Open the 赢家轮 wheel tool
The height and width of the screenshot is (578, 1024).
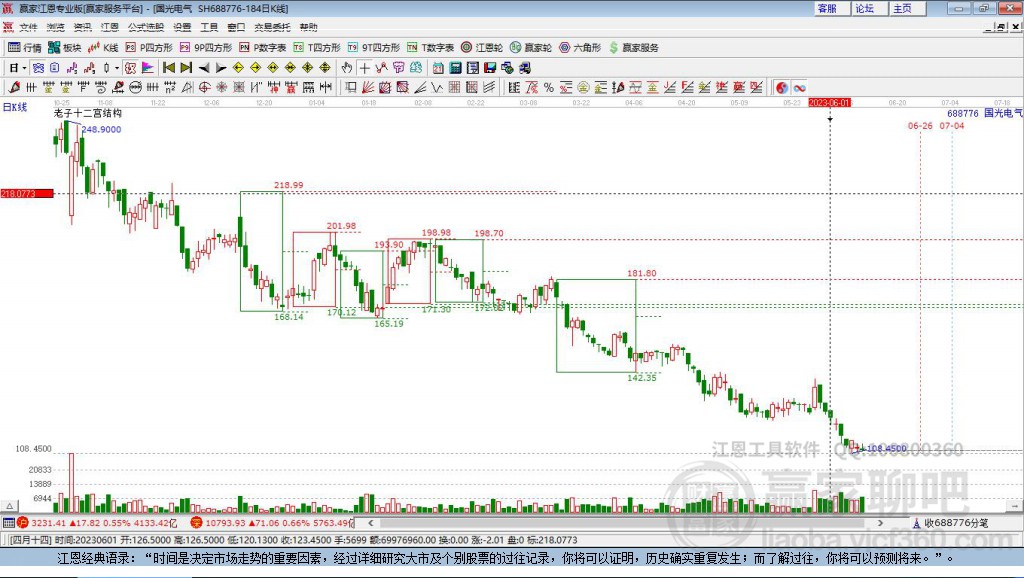tap(531, 48)
